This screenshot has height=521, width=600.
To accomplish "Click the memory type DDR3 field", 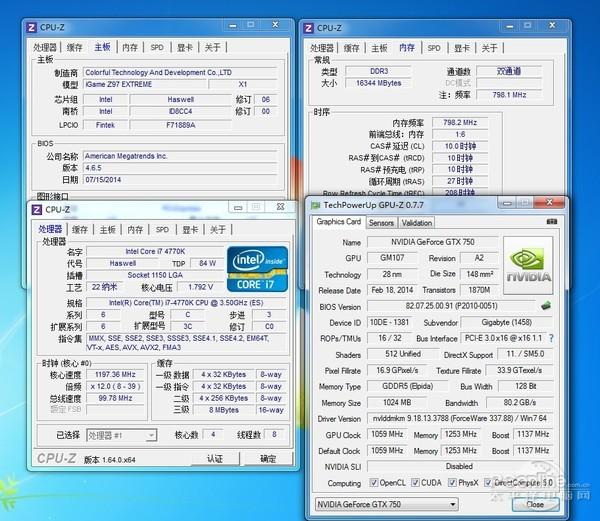I will [378, 71].
